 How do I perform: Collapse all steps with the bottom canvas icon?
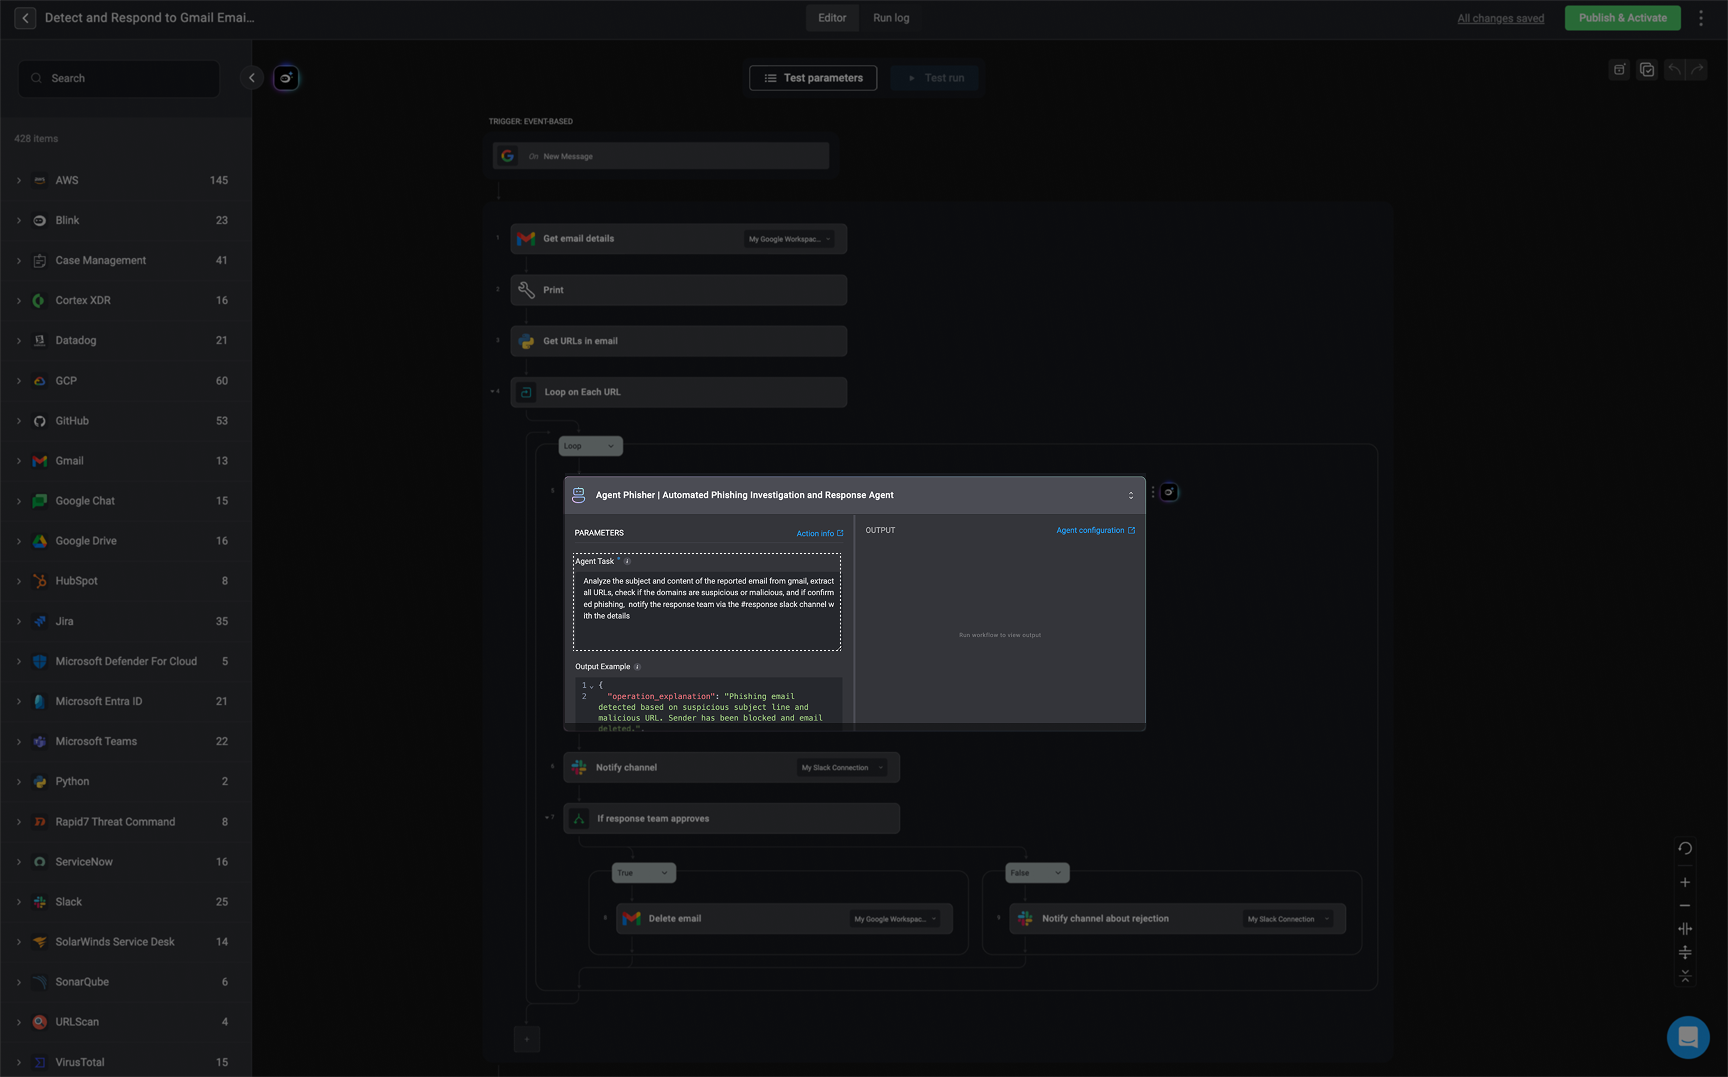tap(1685, 976)
